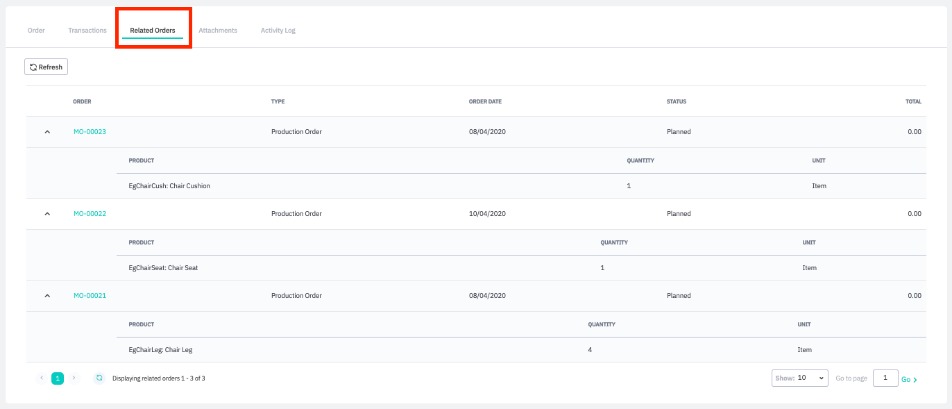Open the Attachments tab

(x=218, y=30)
